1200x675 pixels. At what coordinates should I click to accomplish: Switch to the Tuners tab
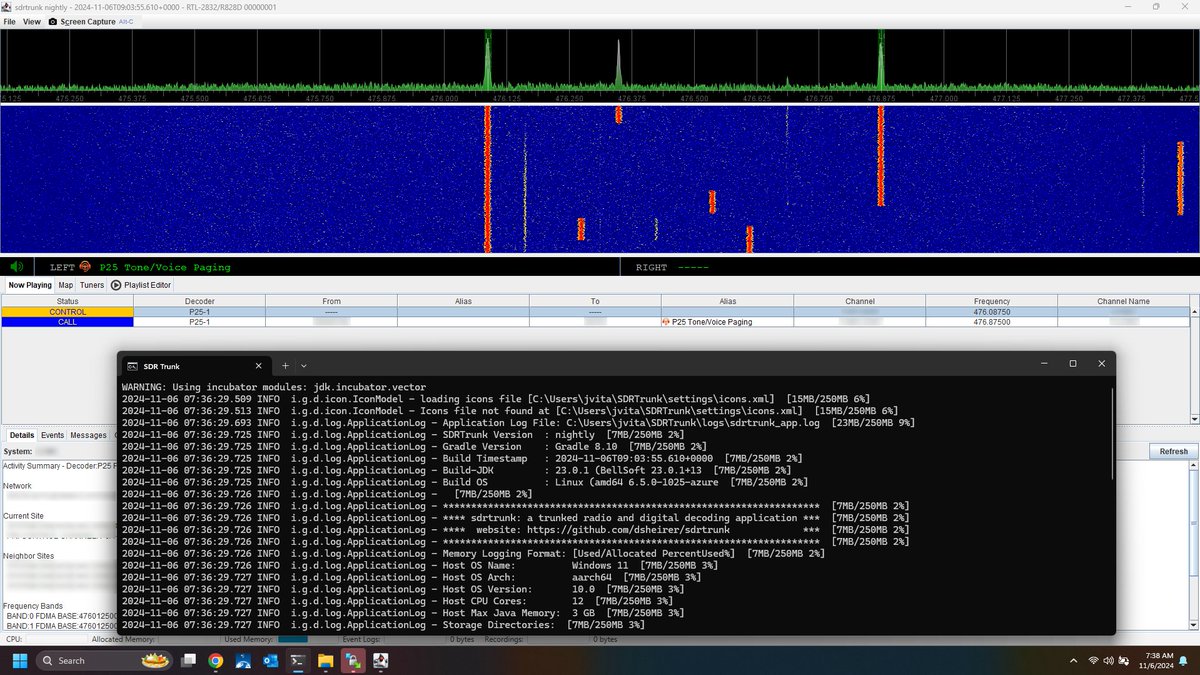click(x=92, y=285)
